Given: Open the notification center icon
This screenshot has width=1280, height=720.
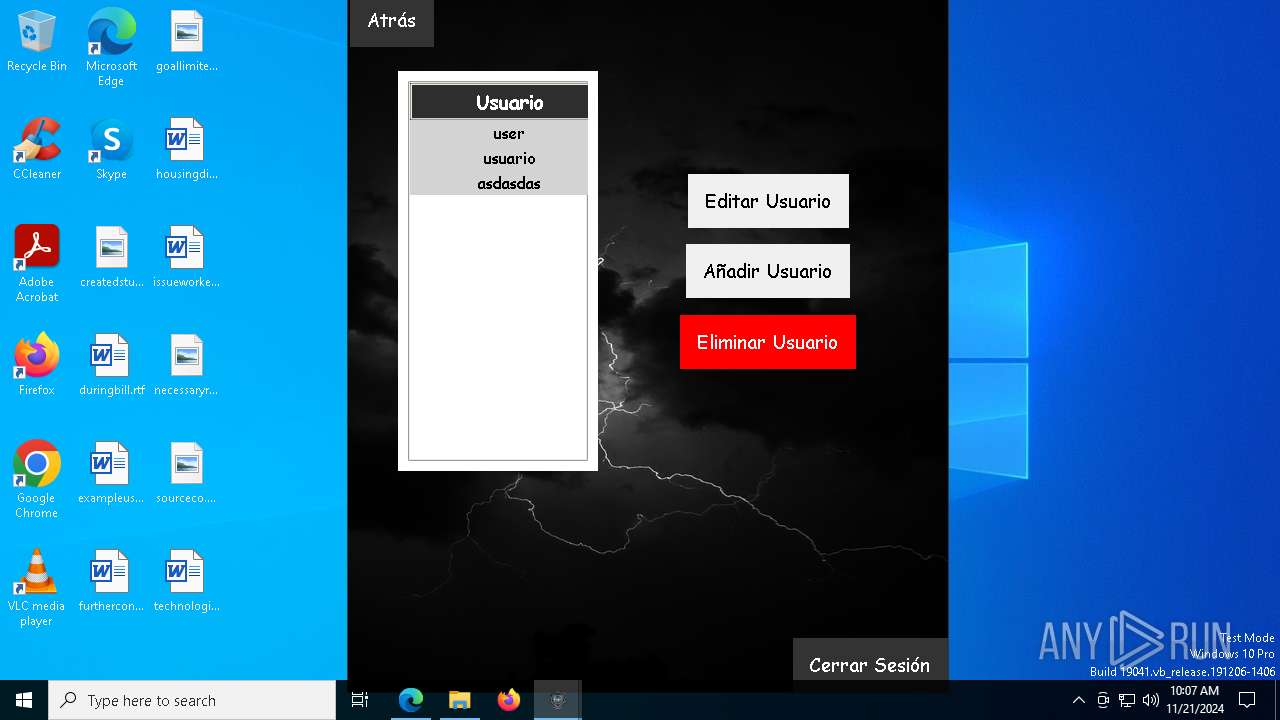Looking at the screenshot, I should pos(1248,700).
